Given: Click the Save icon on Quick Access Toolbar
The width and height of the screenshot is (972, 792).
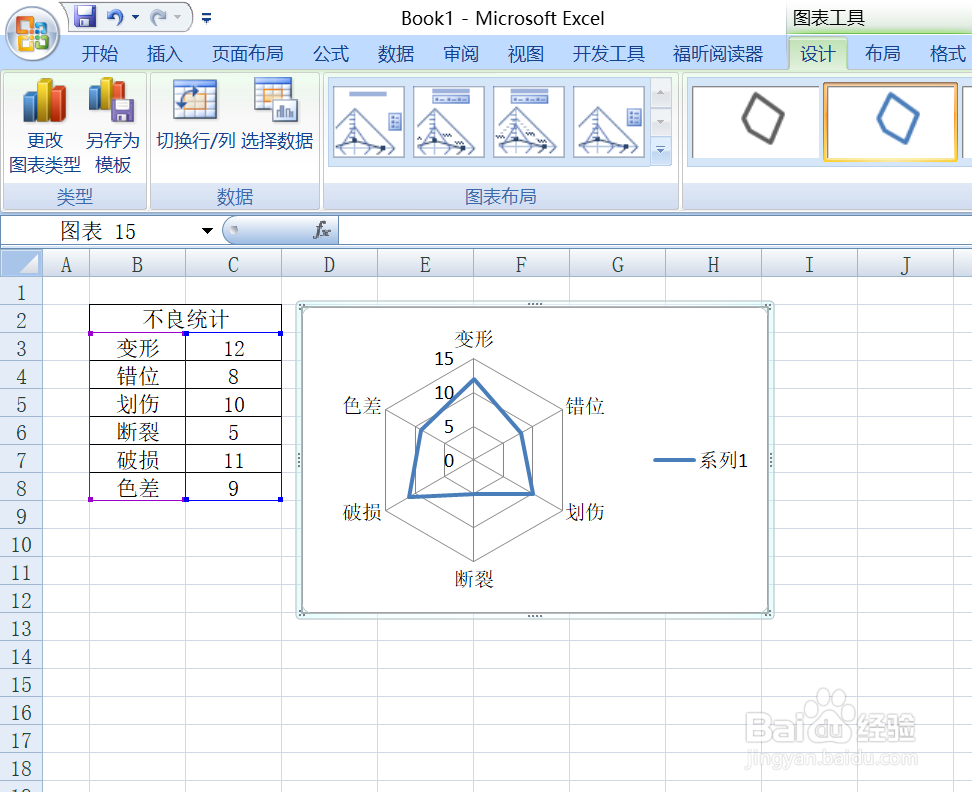Looking at the screenshot, I should tap(85, 17).
